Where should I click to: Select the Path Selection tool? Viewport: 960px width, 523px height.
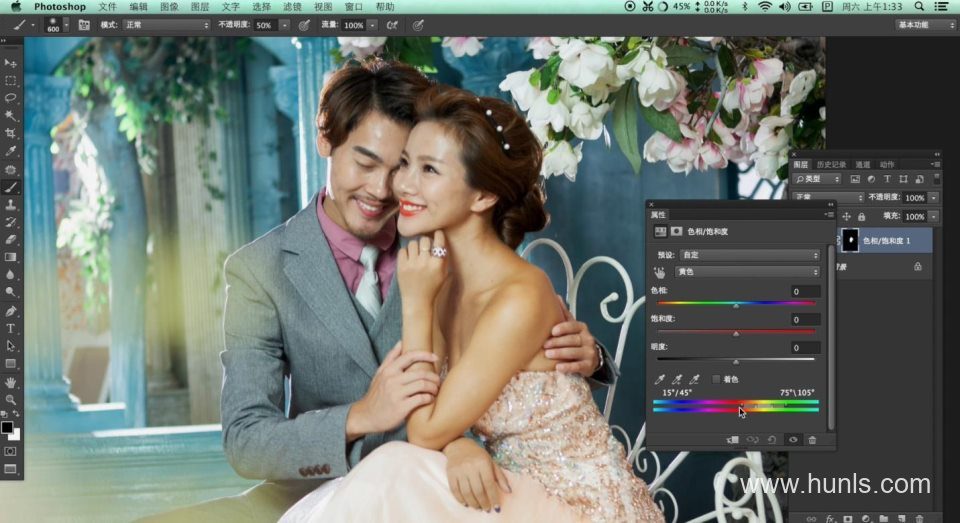10,346
